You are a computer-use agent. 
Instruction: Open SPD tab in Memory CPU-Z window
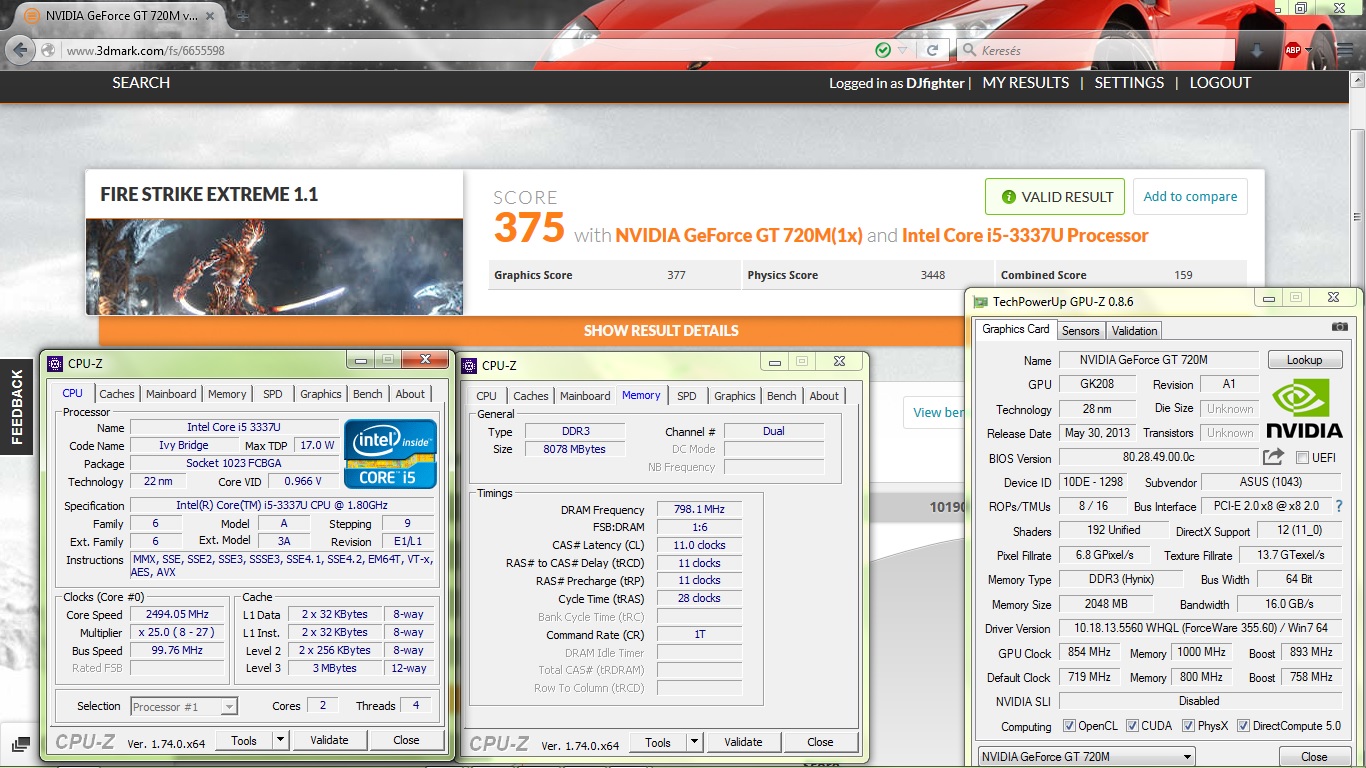(x=686, y=396)
